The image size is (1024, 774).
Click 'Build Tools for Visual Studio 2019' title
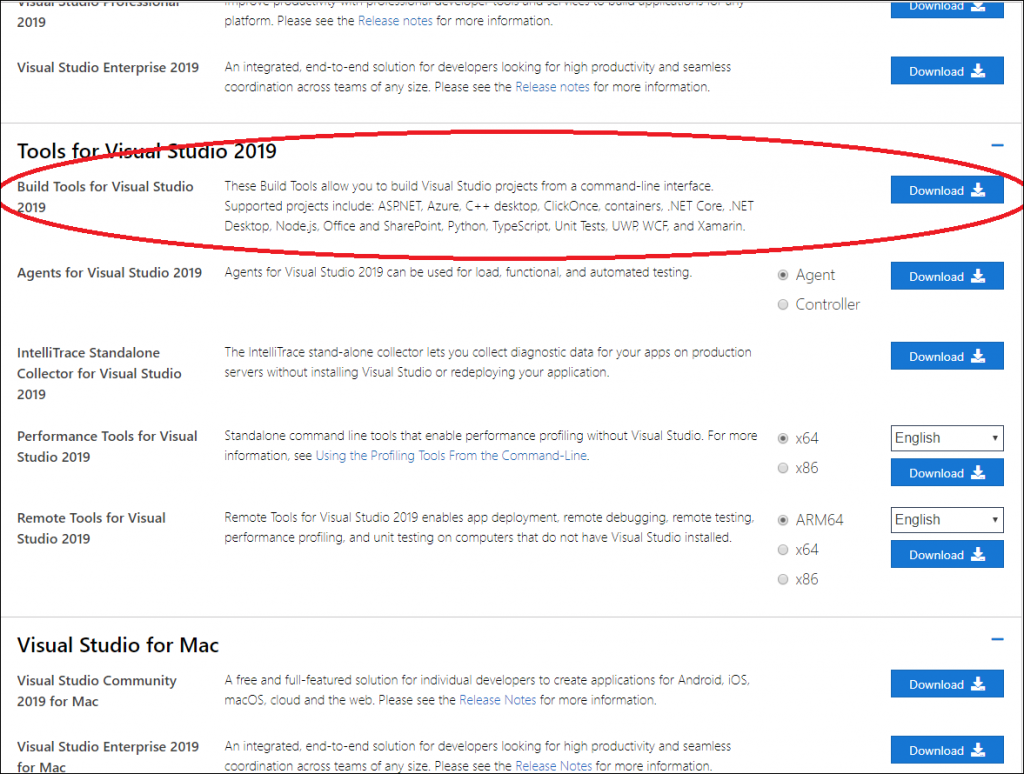pyautogui.click(x=105, y=197)
